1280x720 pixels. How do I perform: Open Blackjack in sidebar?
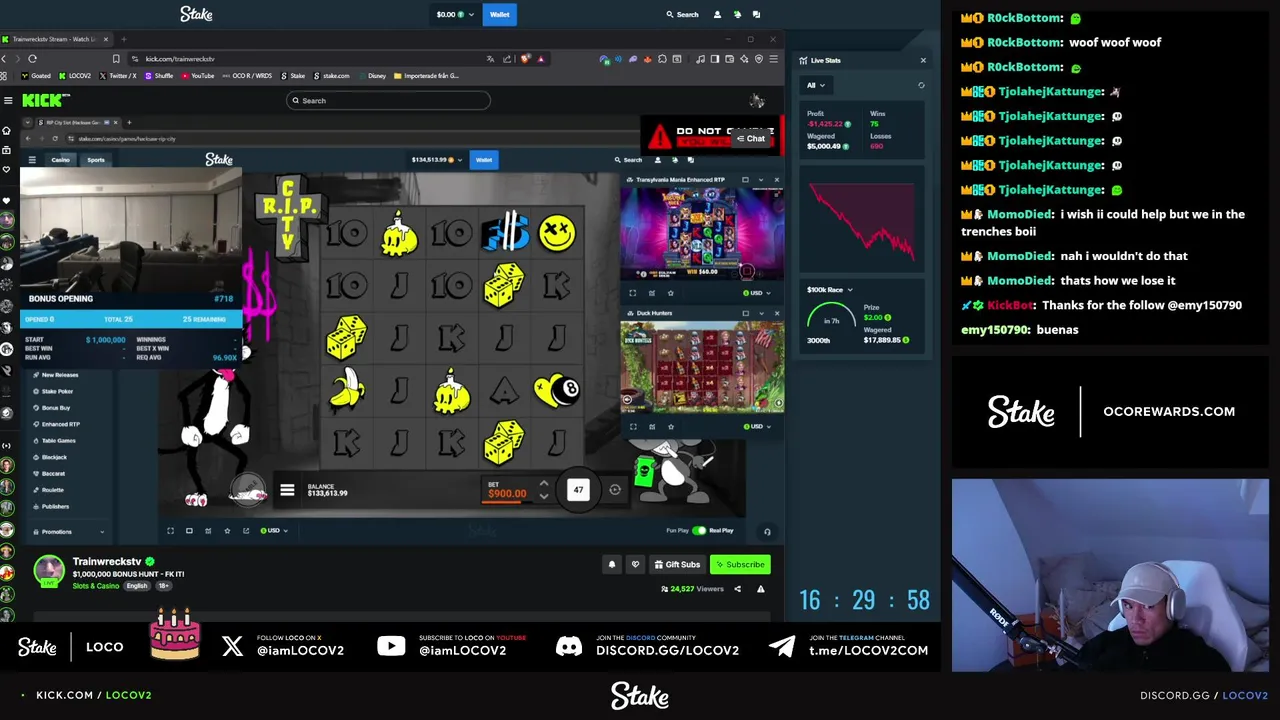point(54,457)
